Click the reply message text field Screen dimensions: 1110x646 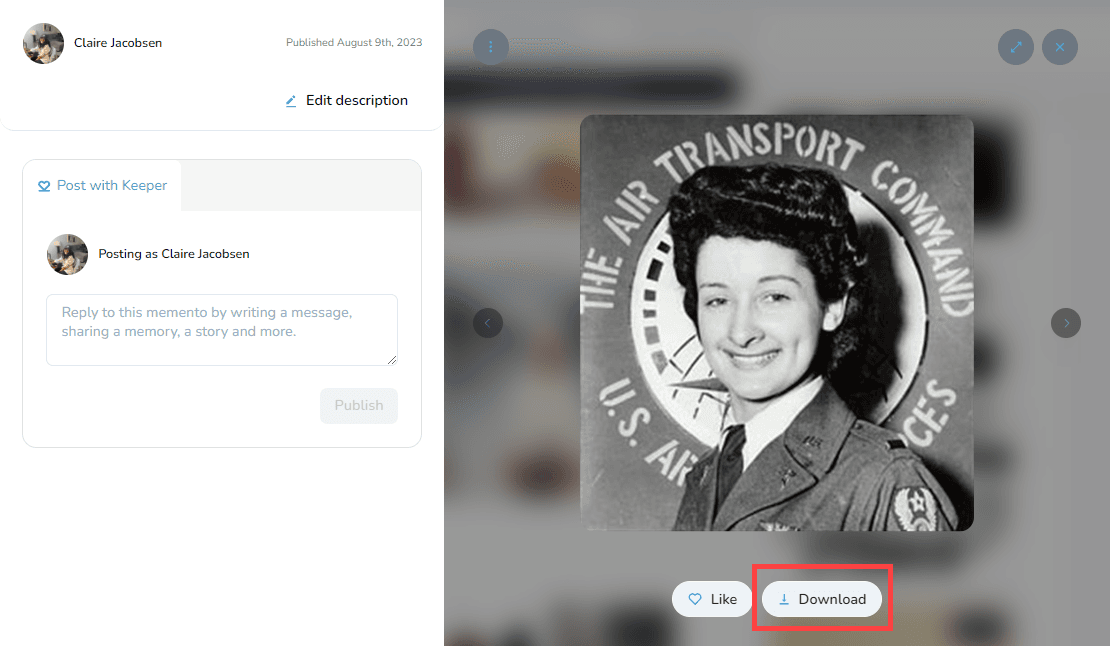(x=221, y=330)
